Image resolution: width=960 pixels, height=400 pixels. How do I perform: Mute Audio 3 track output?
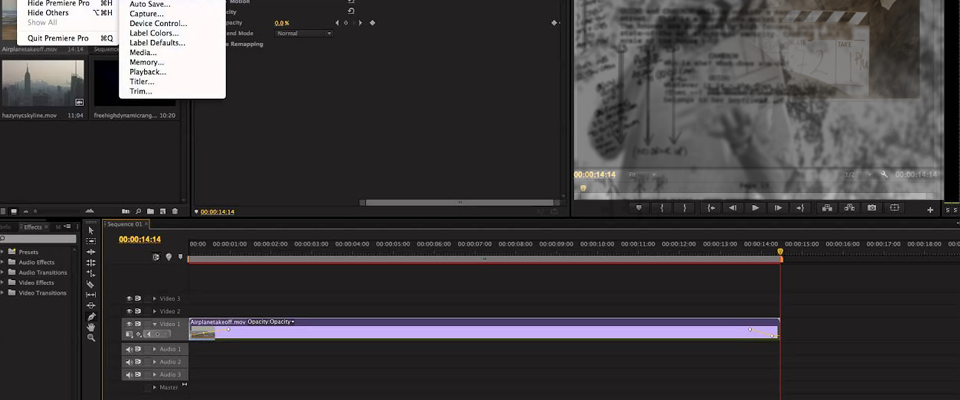click(x=129, y=375)
